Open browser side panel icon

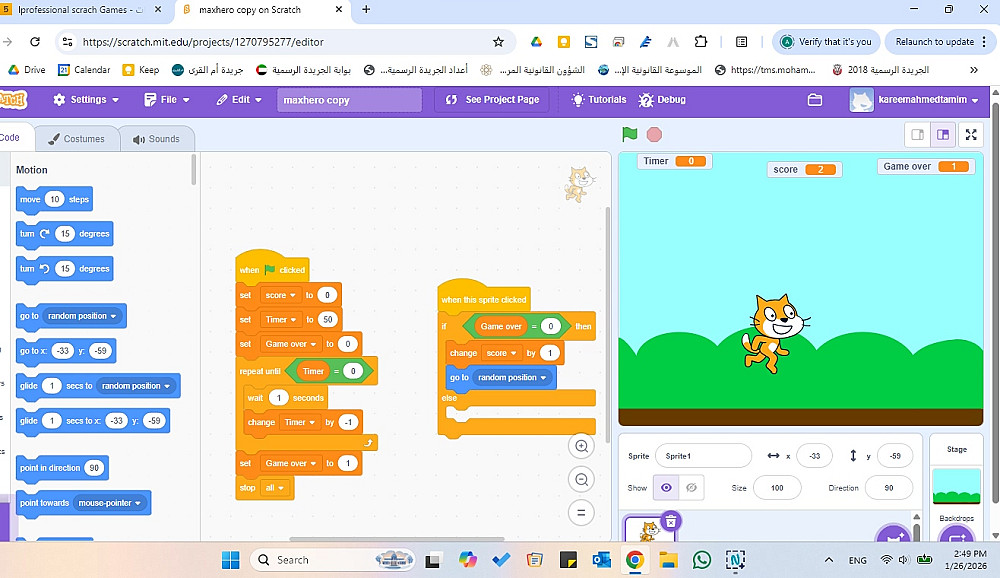pos(741,42)
